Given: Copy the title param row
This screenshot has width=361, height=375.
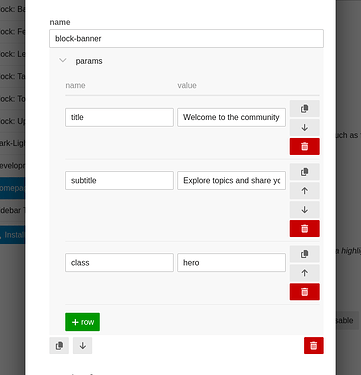Looking at the screenshot, I should coord(304,109).
